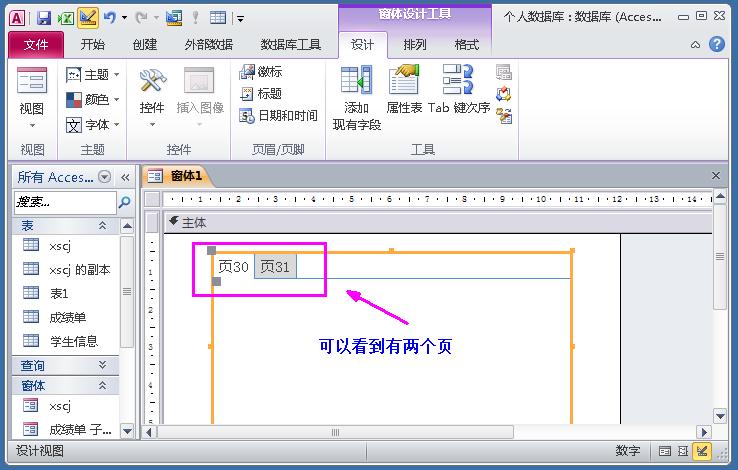
Task: Switch to the 排列 ribbon tab
Action: click(x=415, y=45)
